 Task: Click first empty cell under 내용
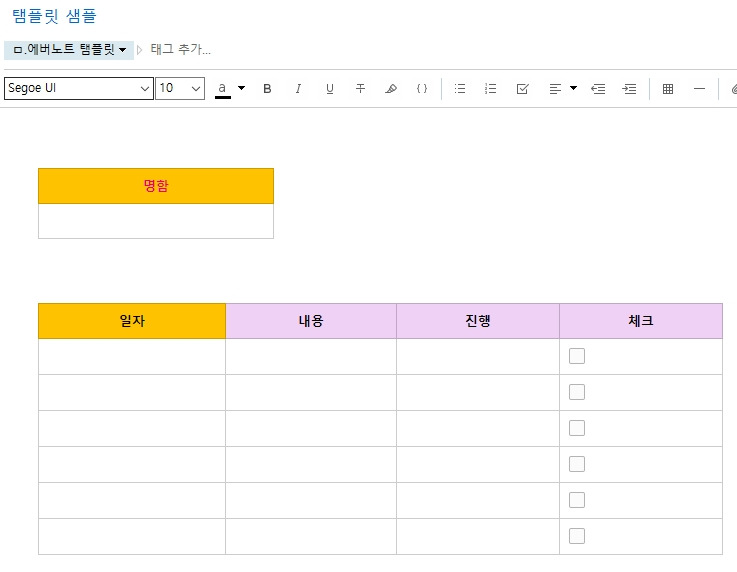(311, 356)
